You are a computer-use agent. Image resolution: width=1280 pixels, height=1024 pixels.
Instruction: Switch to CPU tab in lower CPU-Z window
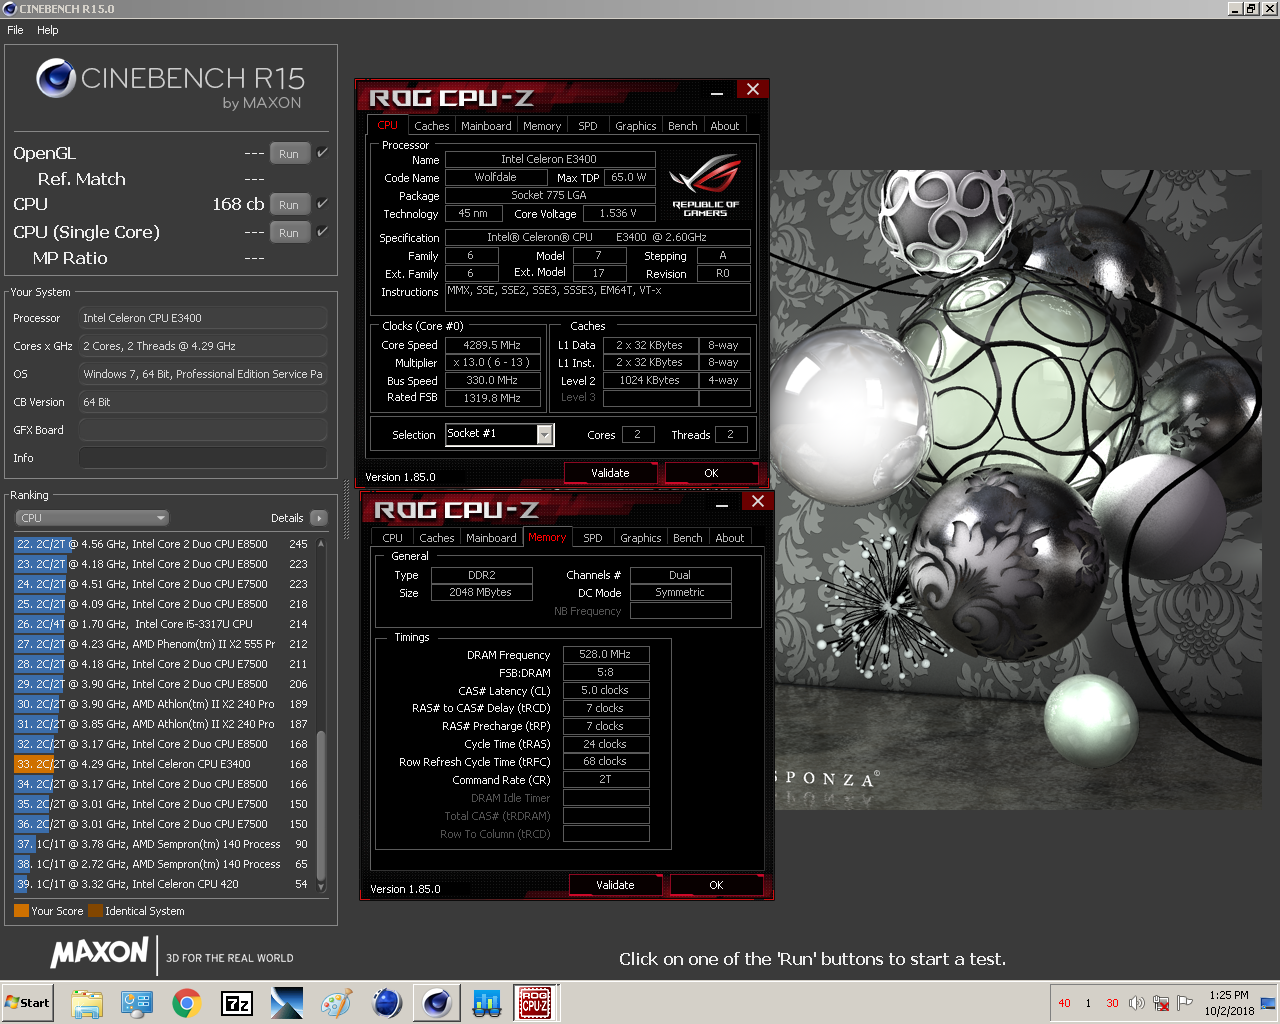(x=393, y=538)
